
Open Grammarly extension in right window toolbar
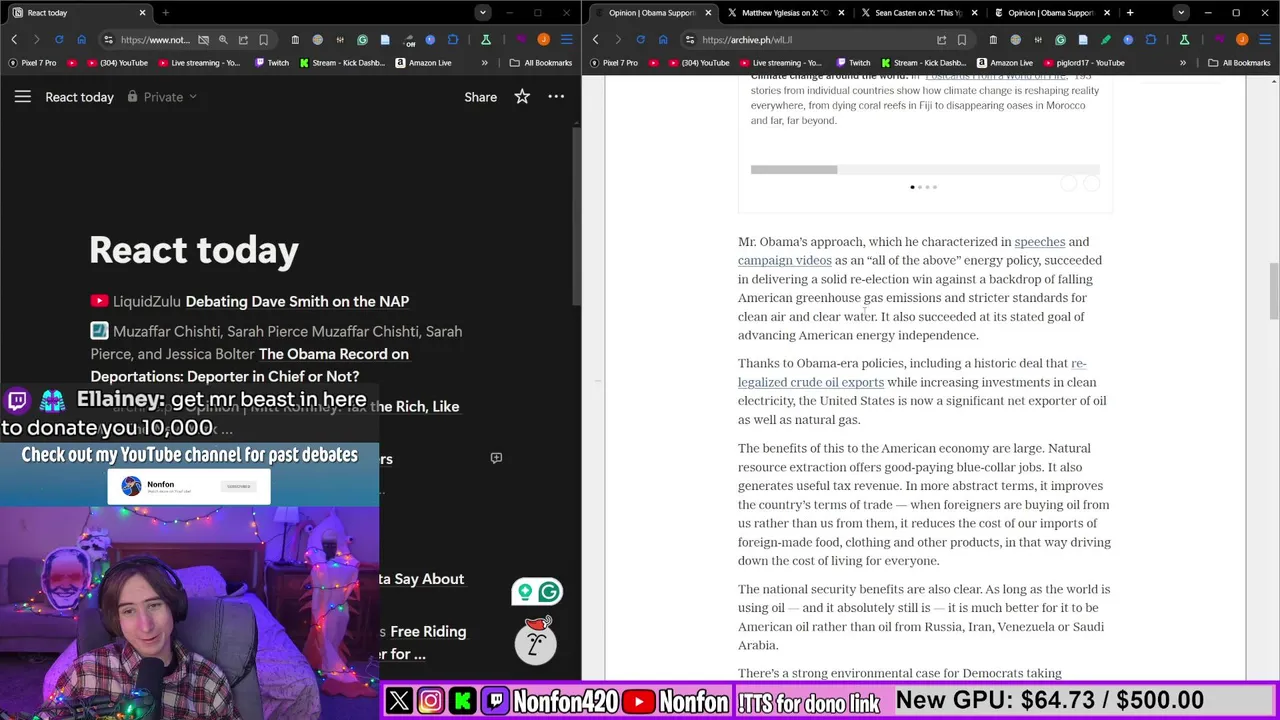(1060, 40)
